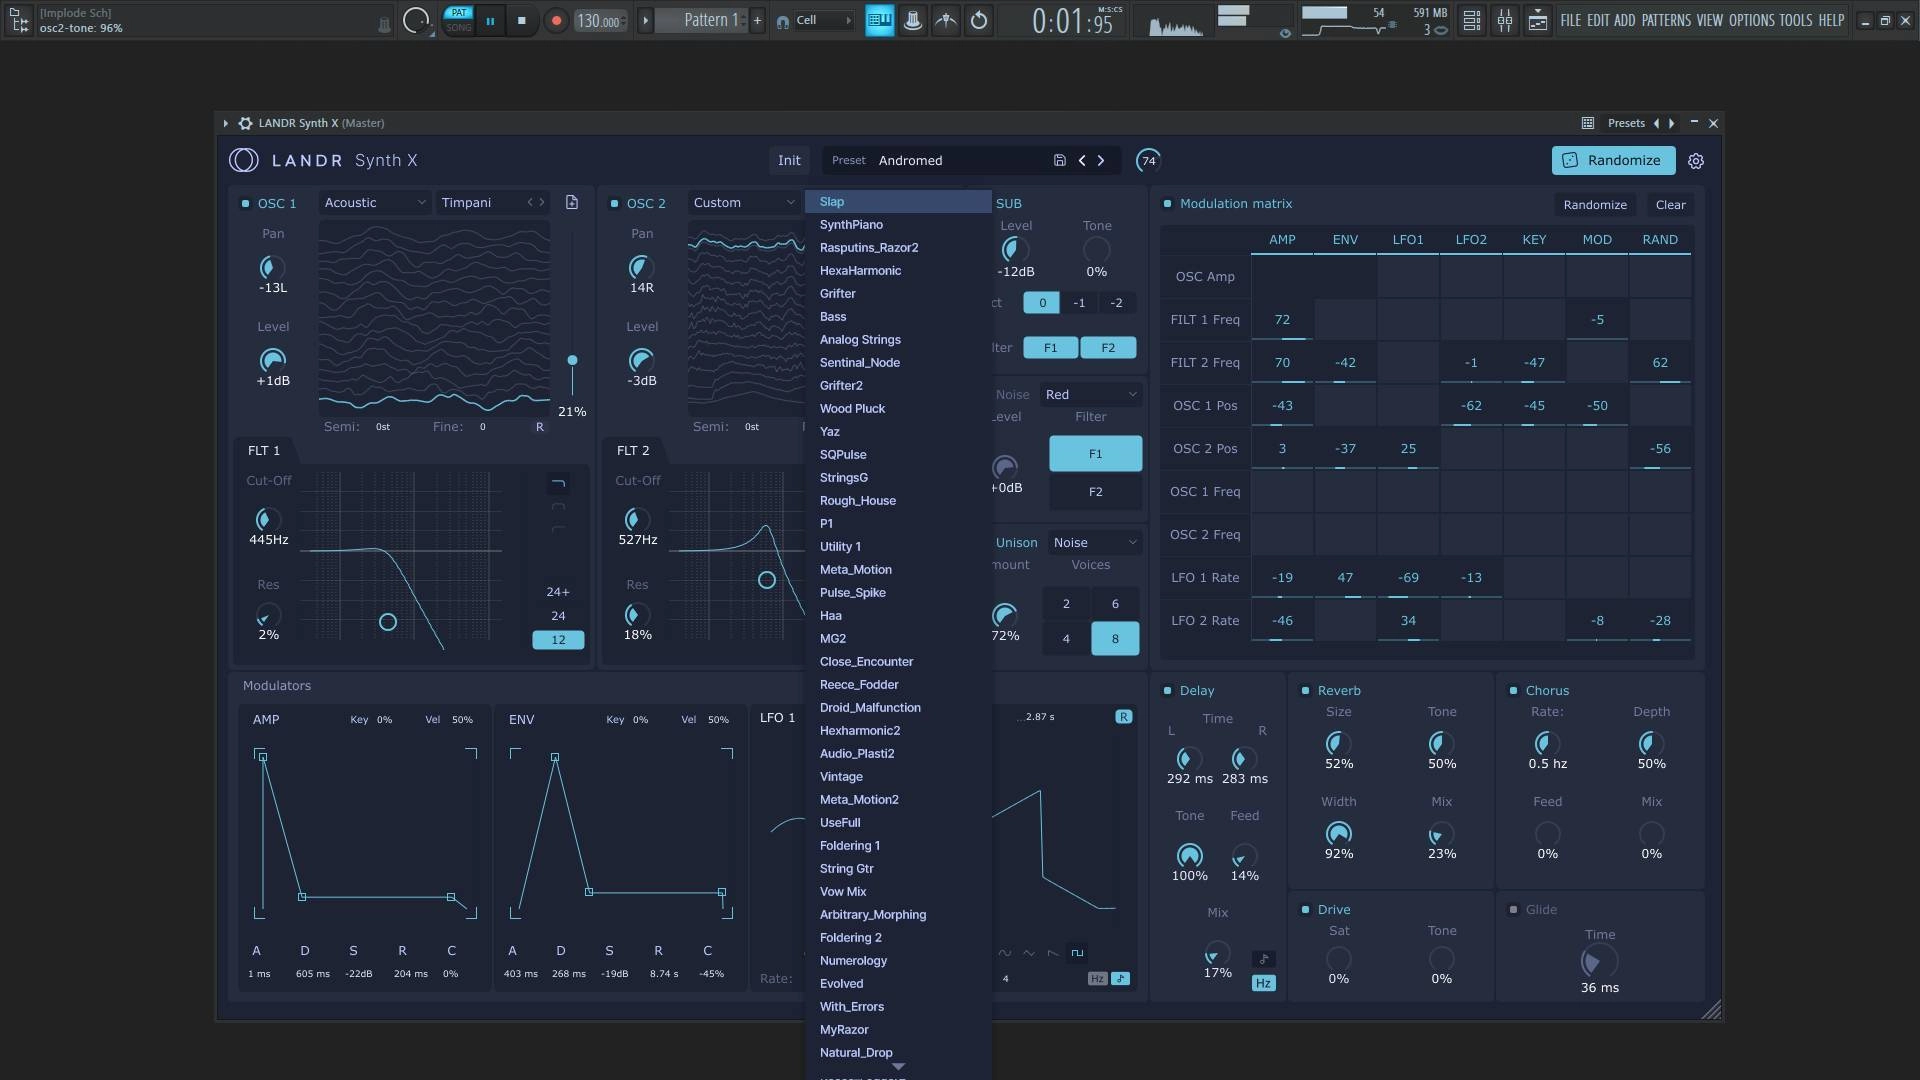Toggle the Drive effect enable

click(1305, 910)
